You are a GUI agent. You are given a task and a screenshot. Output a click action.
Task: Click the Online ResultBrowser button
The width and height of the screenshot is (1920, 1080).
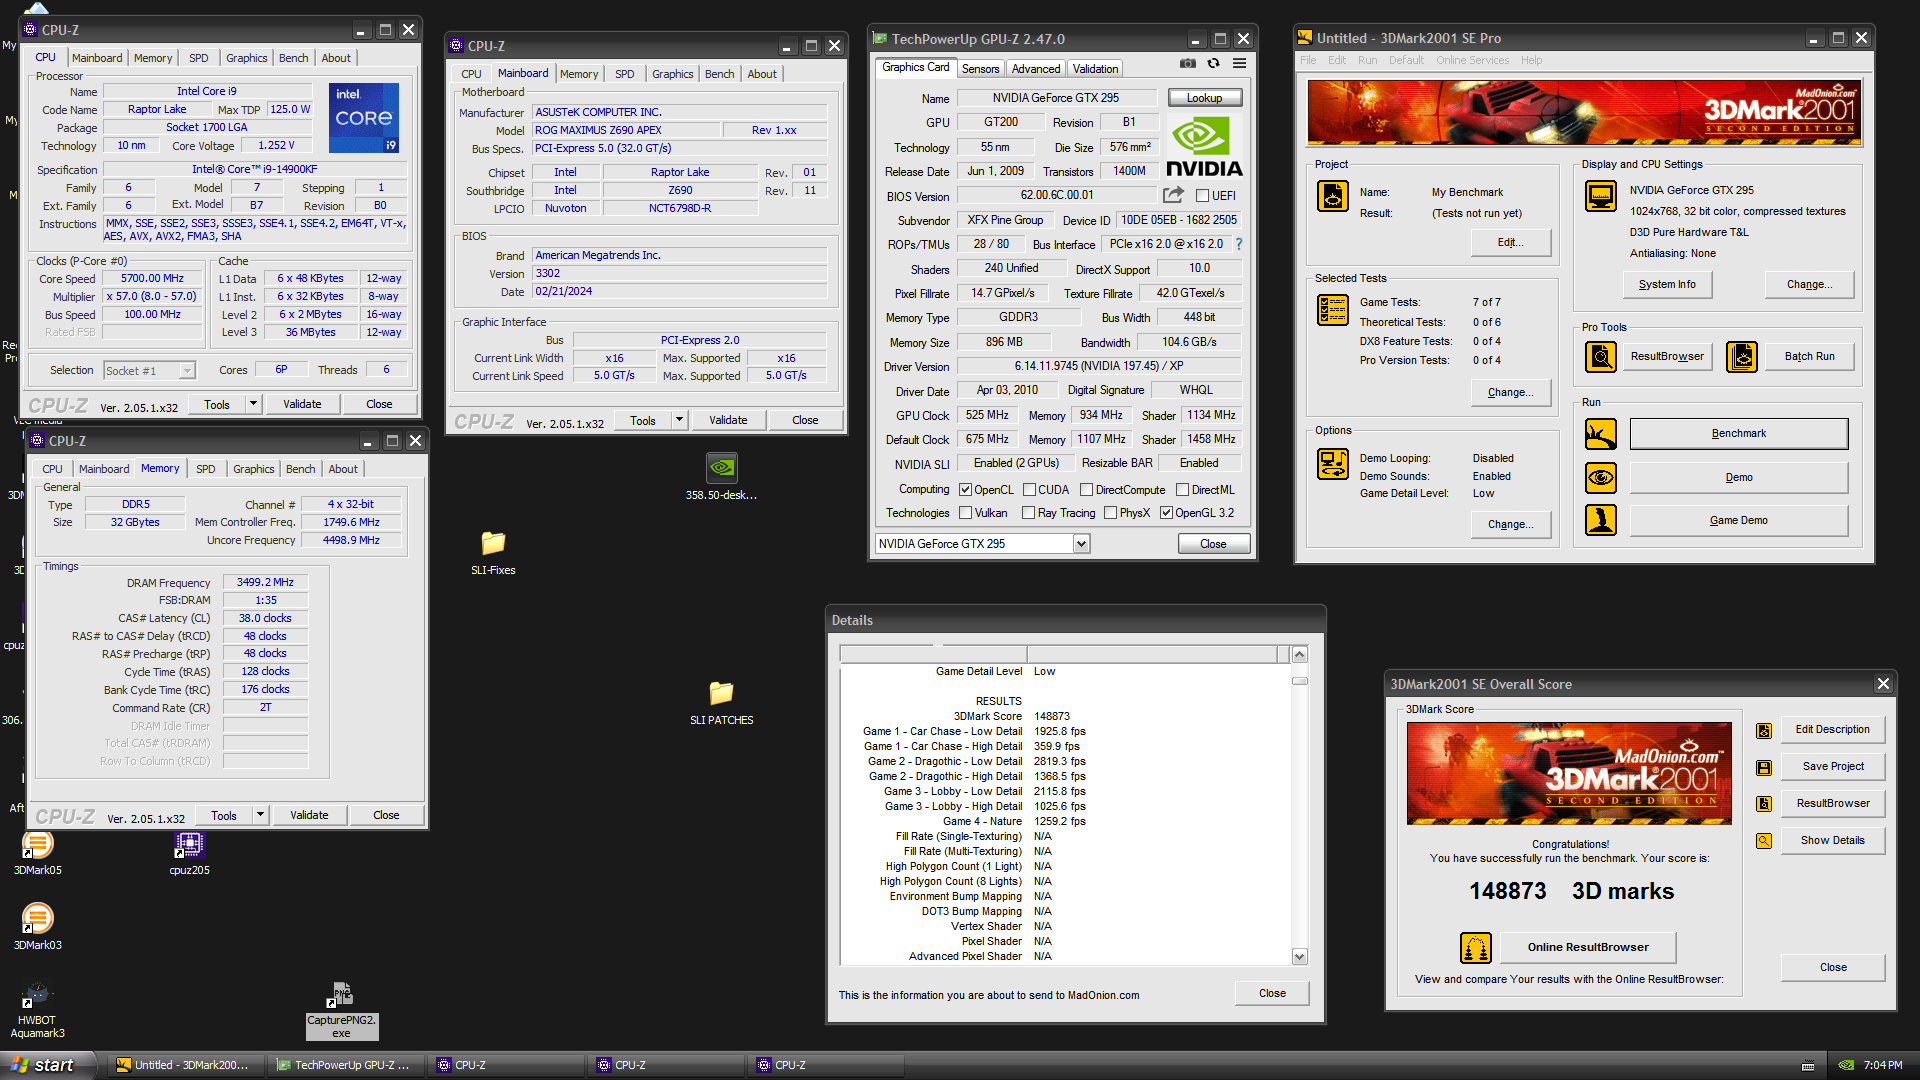coord(1587,947)
